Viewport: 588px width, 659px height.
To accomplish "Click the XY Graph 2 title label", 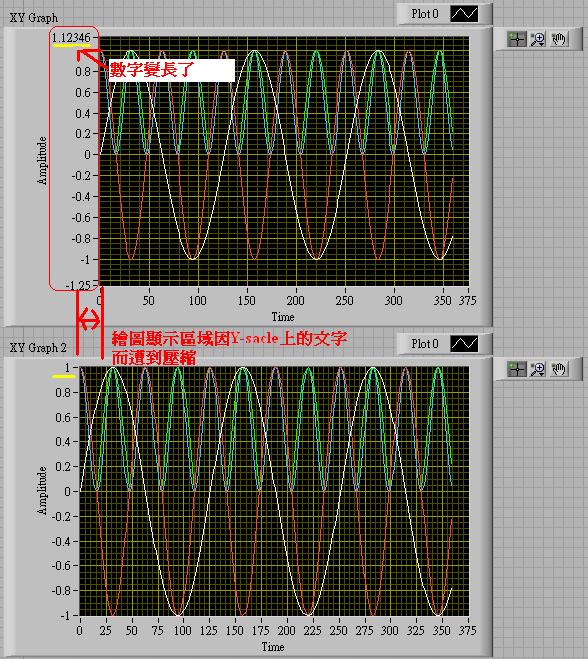I will (38, 348).
